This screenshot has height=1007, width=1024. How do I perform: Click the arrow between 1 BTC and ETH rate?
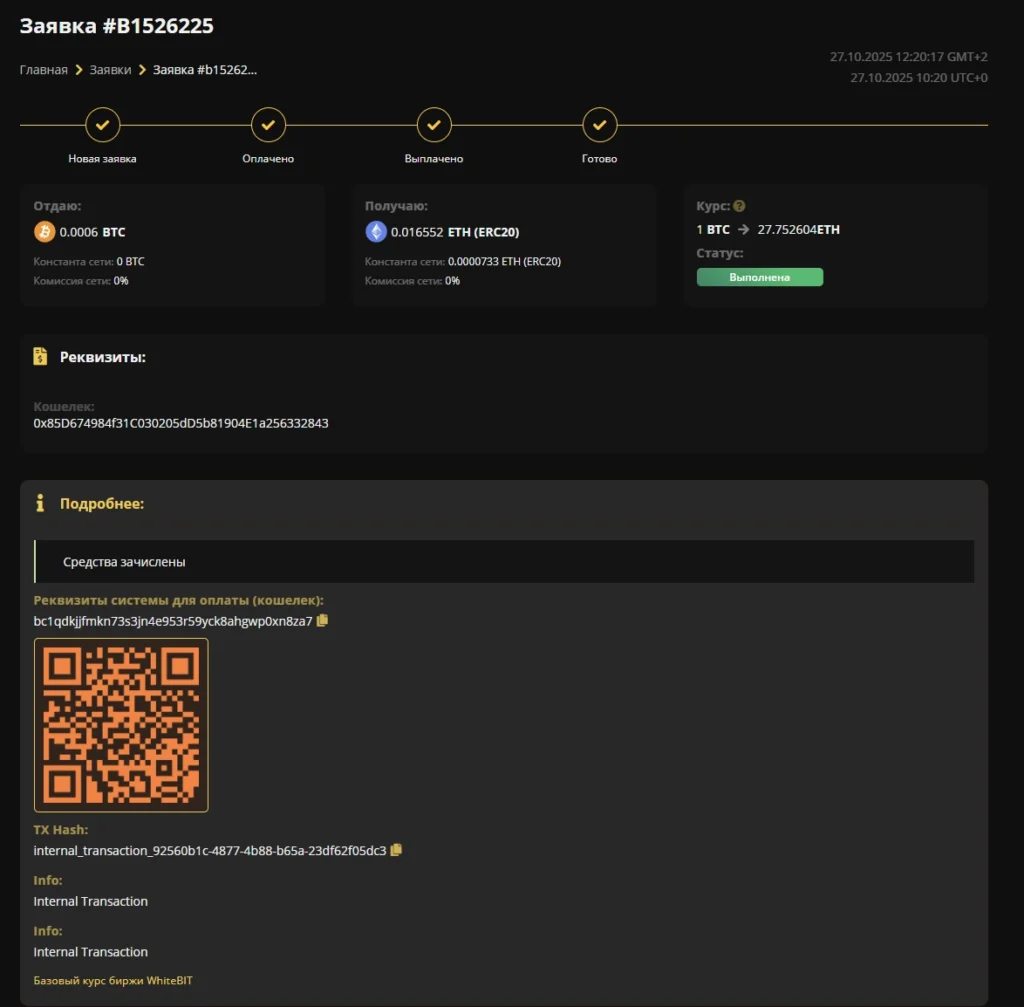coord(743,229)
